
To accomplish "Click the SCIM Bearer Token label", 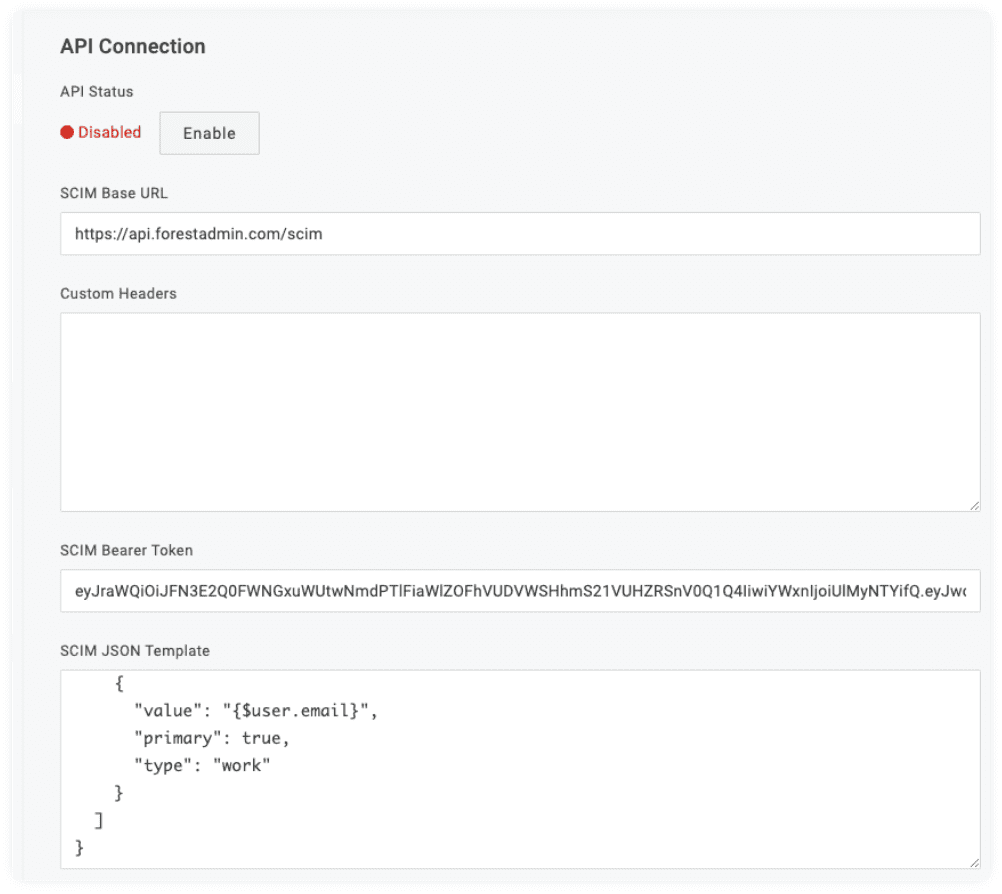I will [127, 550].
